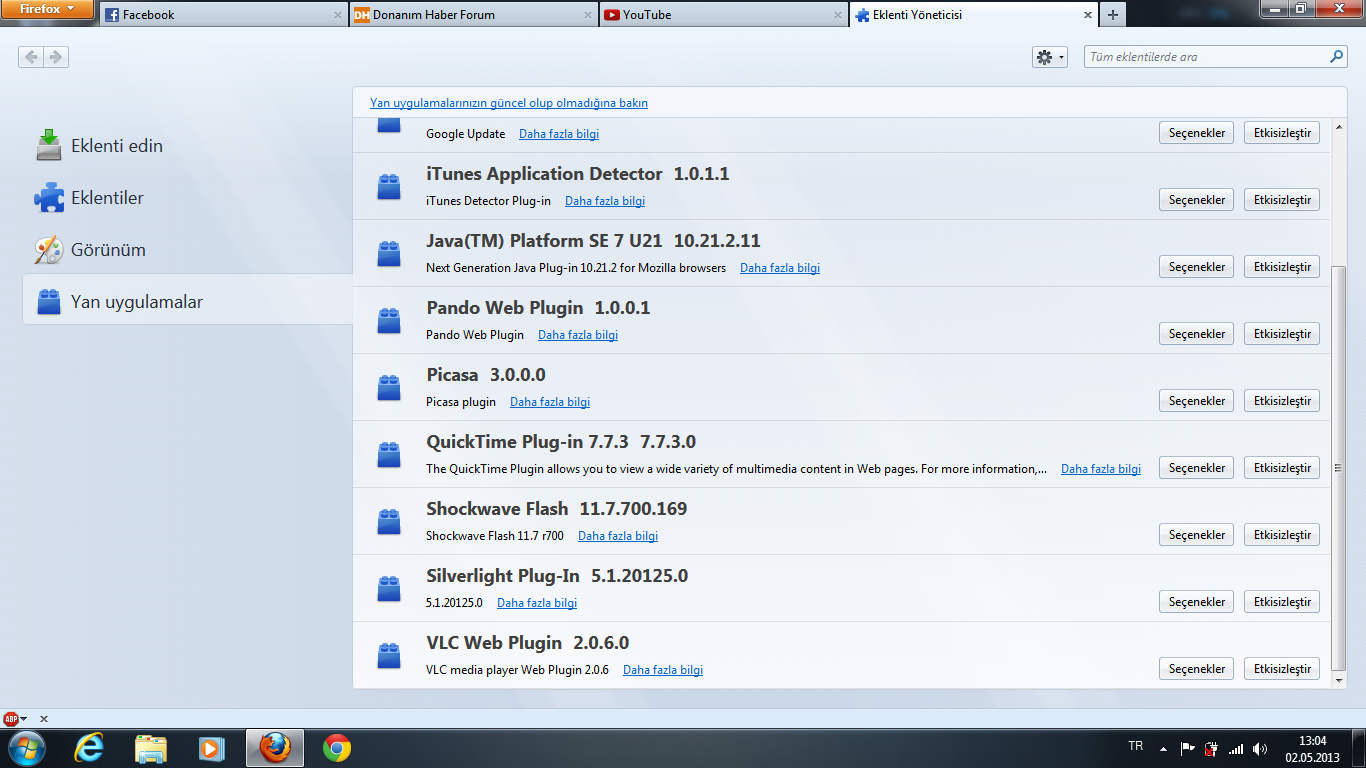Screen dimensions: 1366x768
Task: Open the Windows Start menu
Action: [26, 748]
